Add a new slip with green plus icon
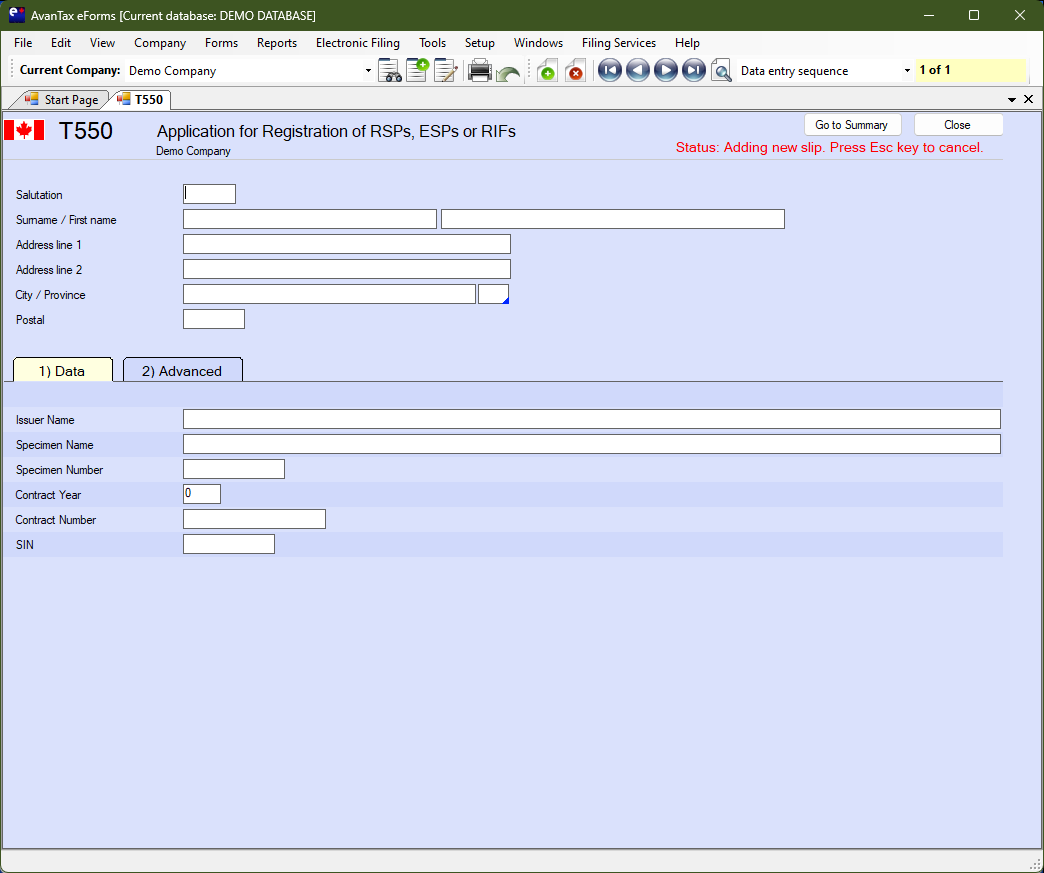The image size is (1044, 873). [547, 71]
